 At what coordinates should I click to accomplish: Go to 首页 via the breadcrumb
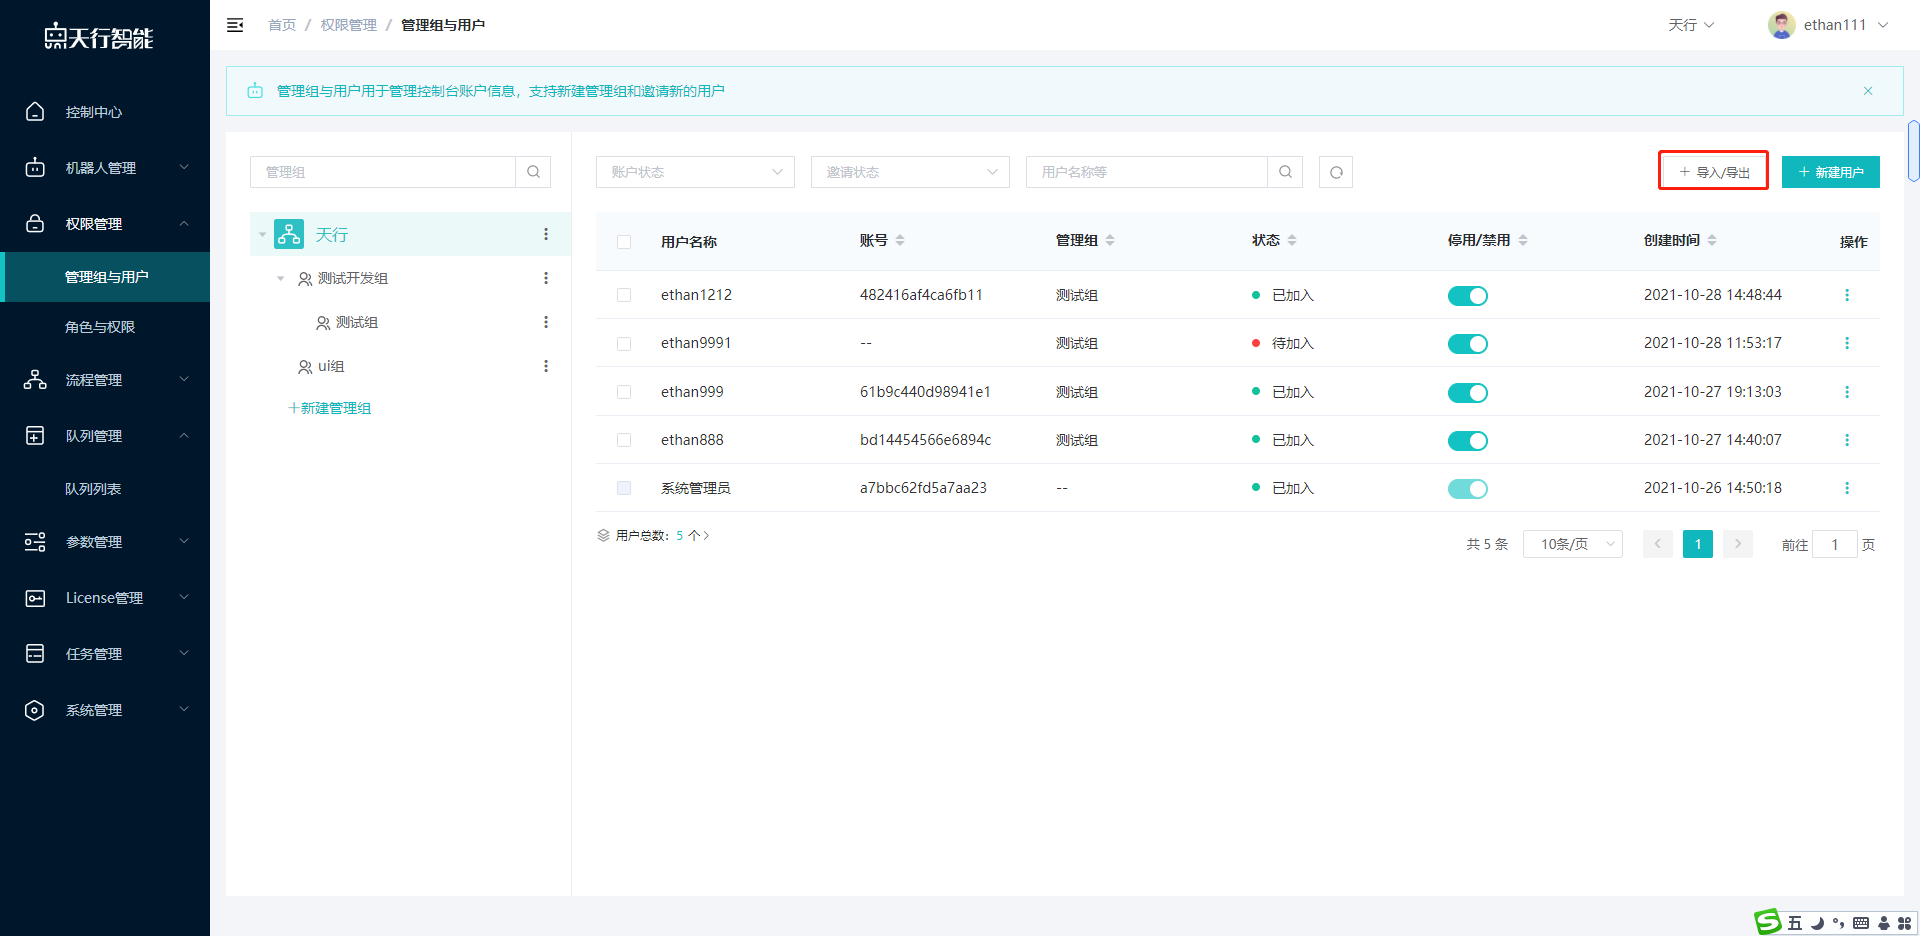click(282, 25)
